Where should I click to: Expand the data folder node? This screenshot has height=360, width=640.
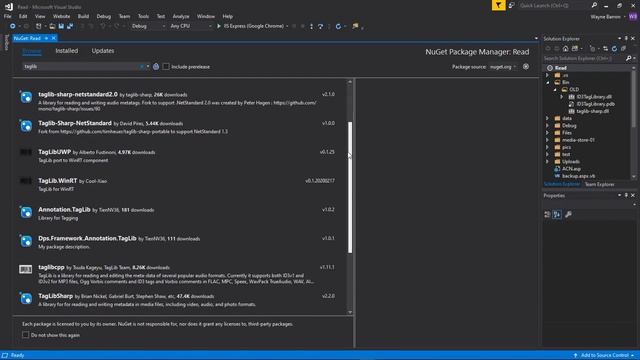[548, 118]
